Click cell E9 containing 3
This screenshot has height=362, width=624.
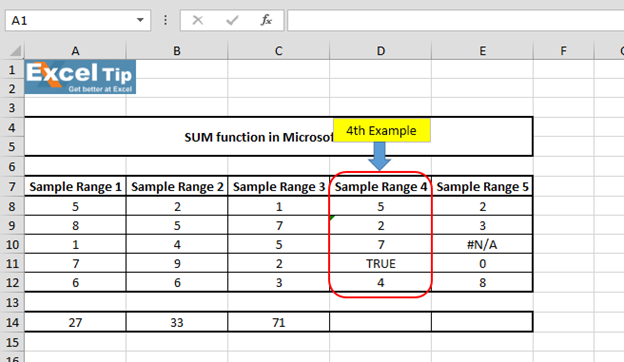[482, 225]
